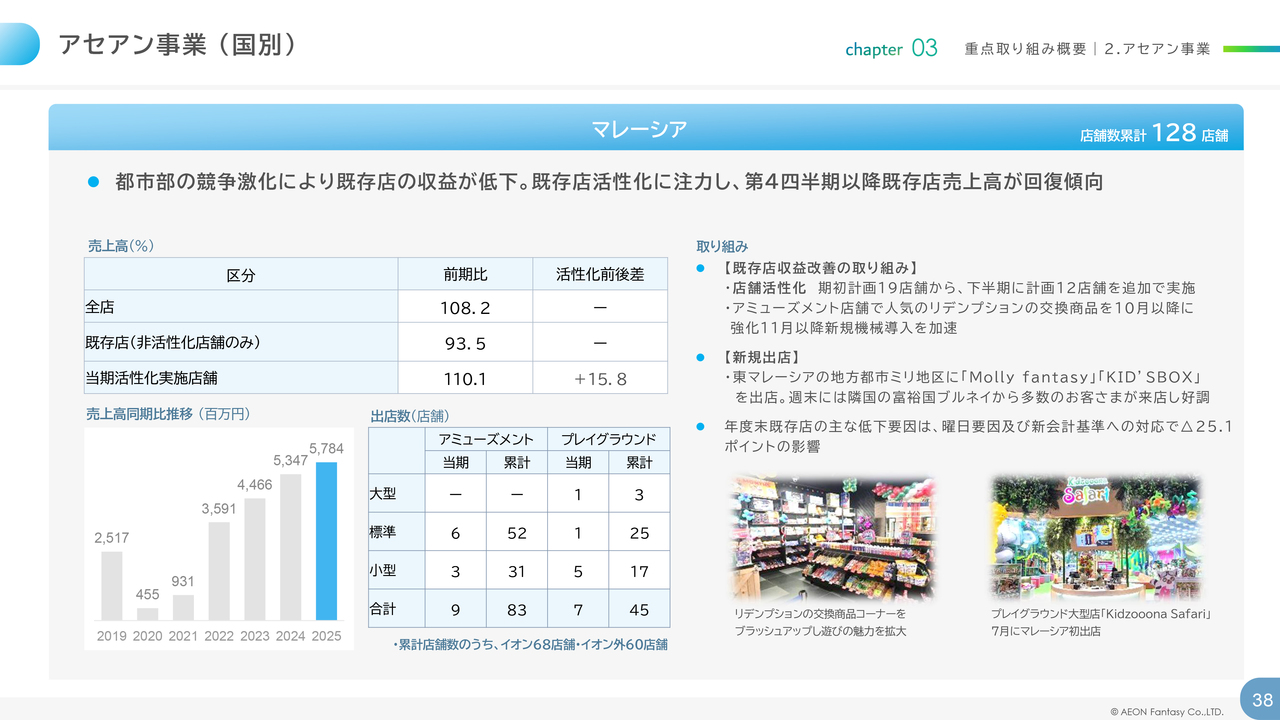This screenshot has height=720, width=1280.
Task: Select the プレイグラウンド header in store table
Action: click(608, 439)
